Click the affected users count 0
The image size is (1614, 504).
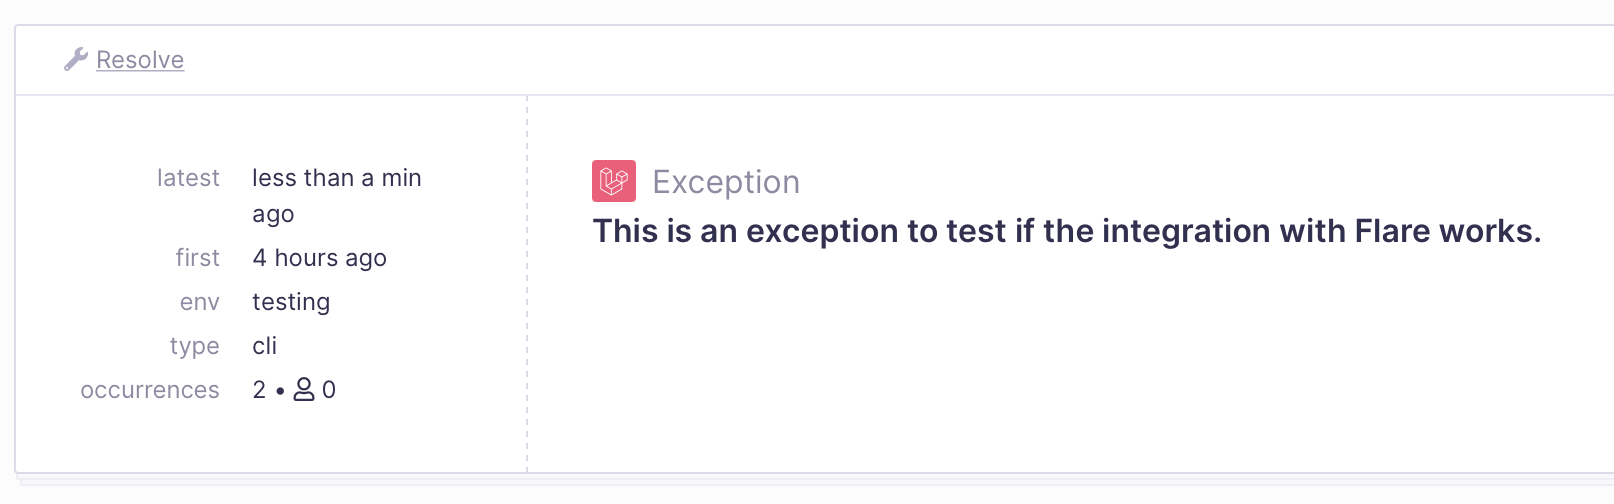pyautogui.click(x=329, y=390)
